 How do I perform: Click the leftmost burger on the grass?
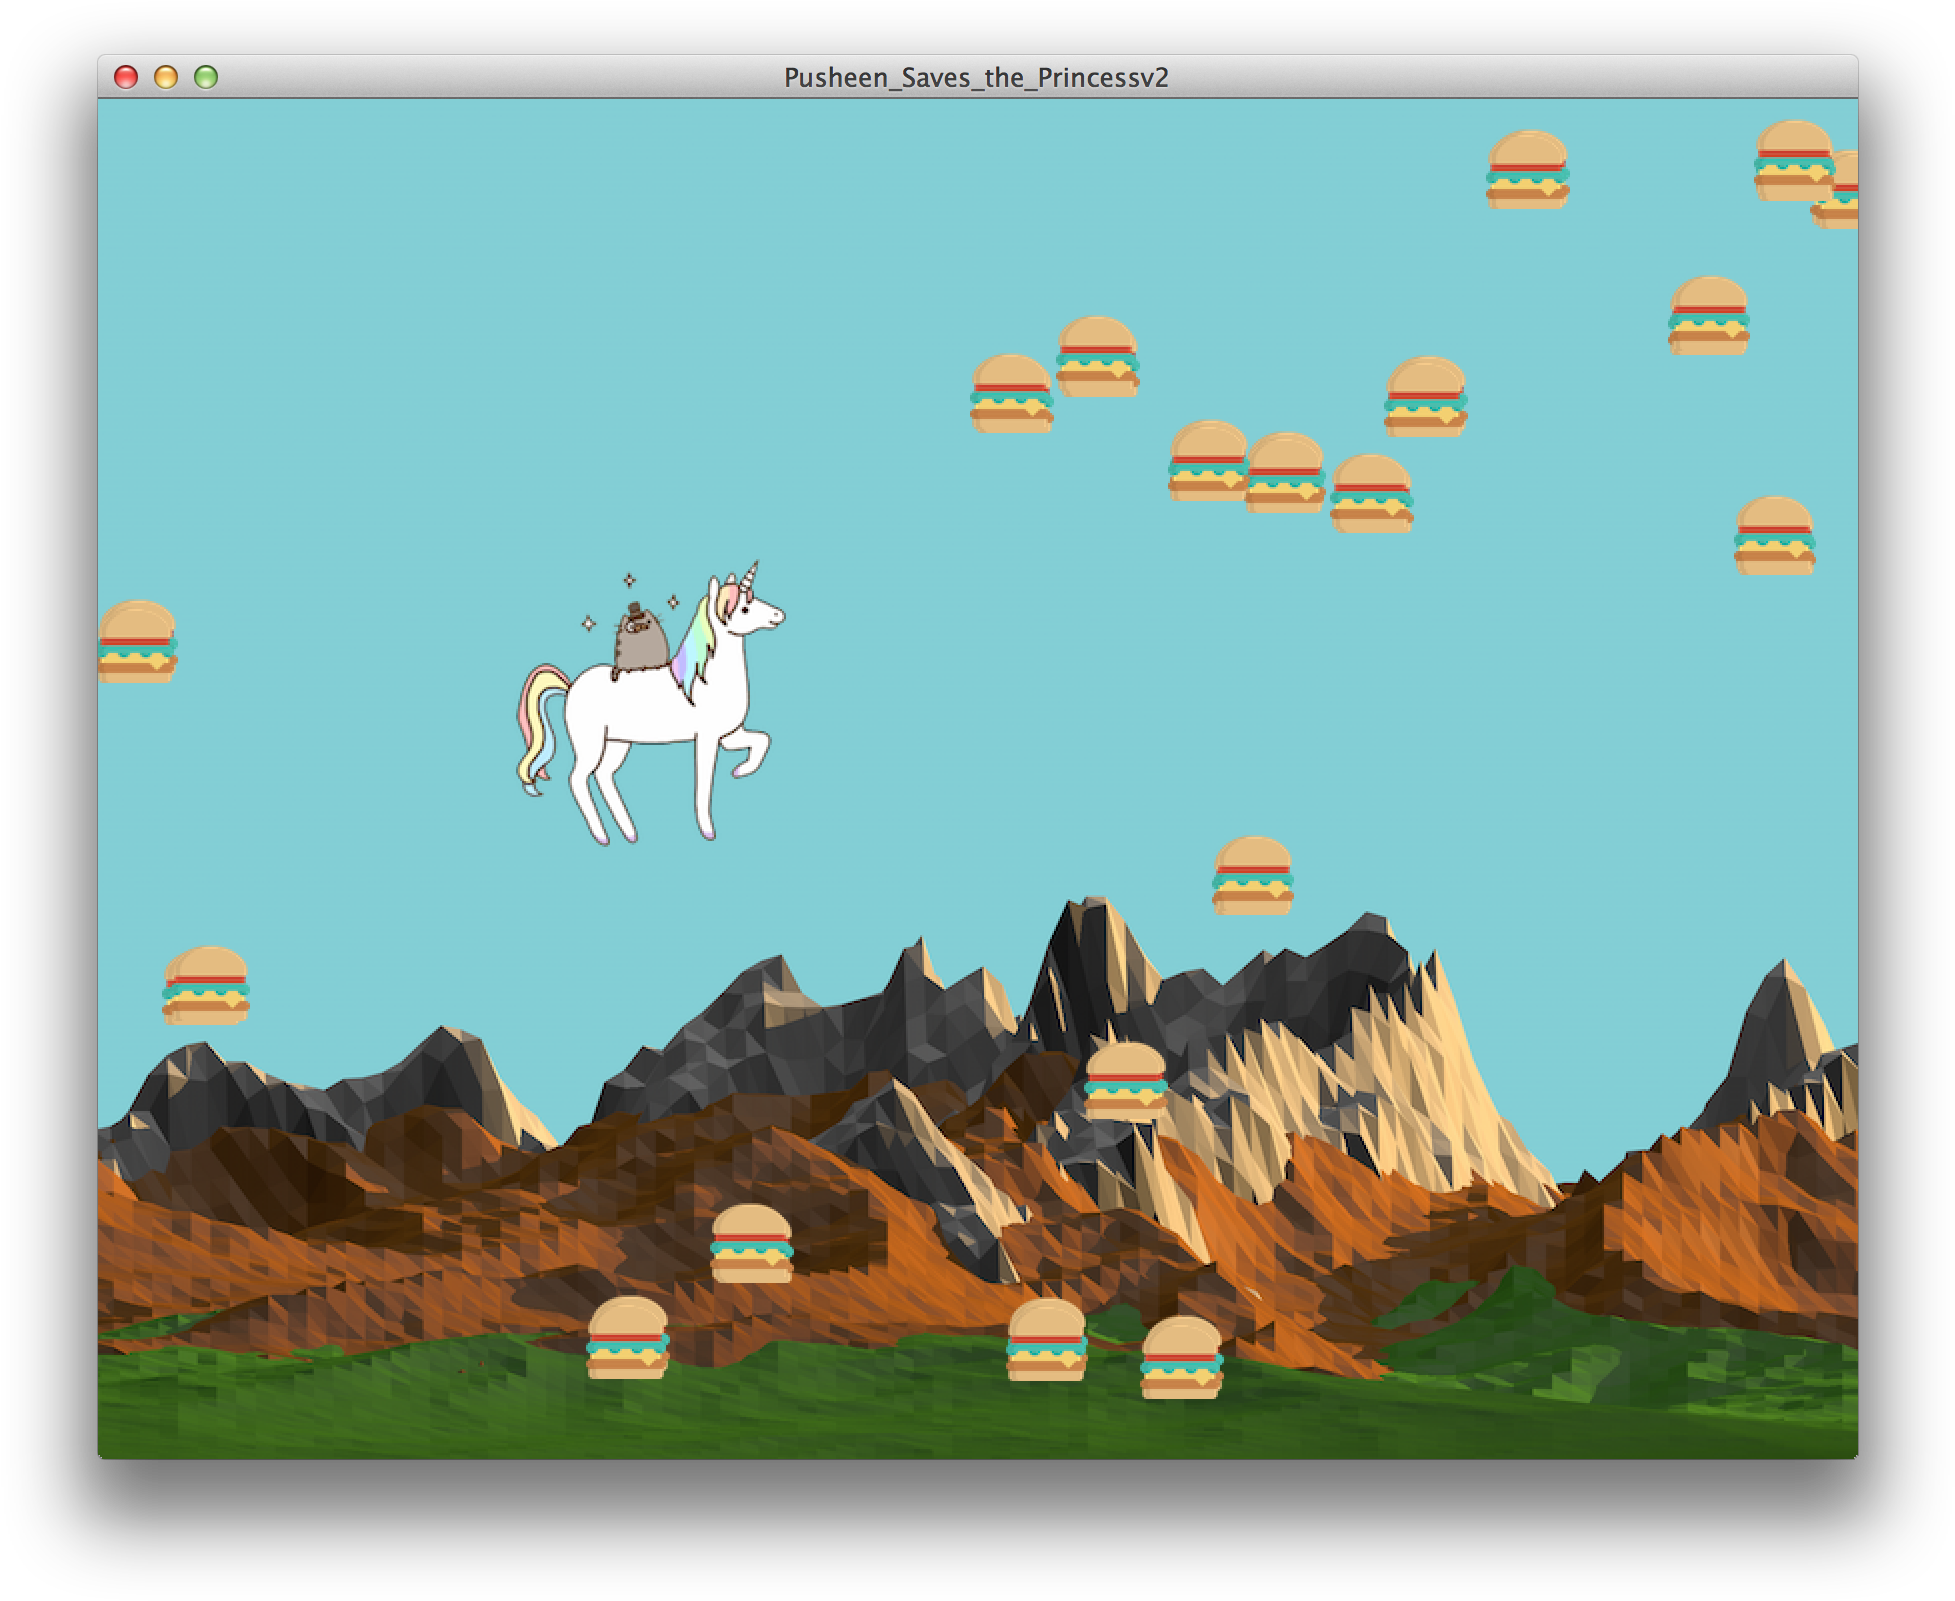pyautogui.click(x=627, y=1338)
